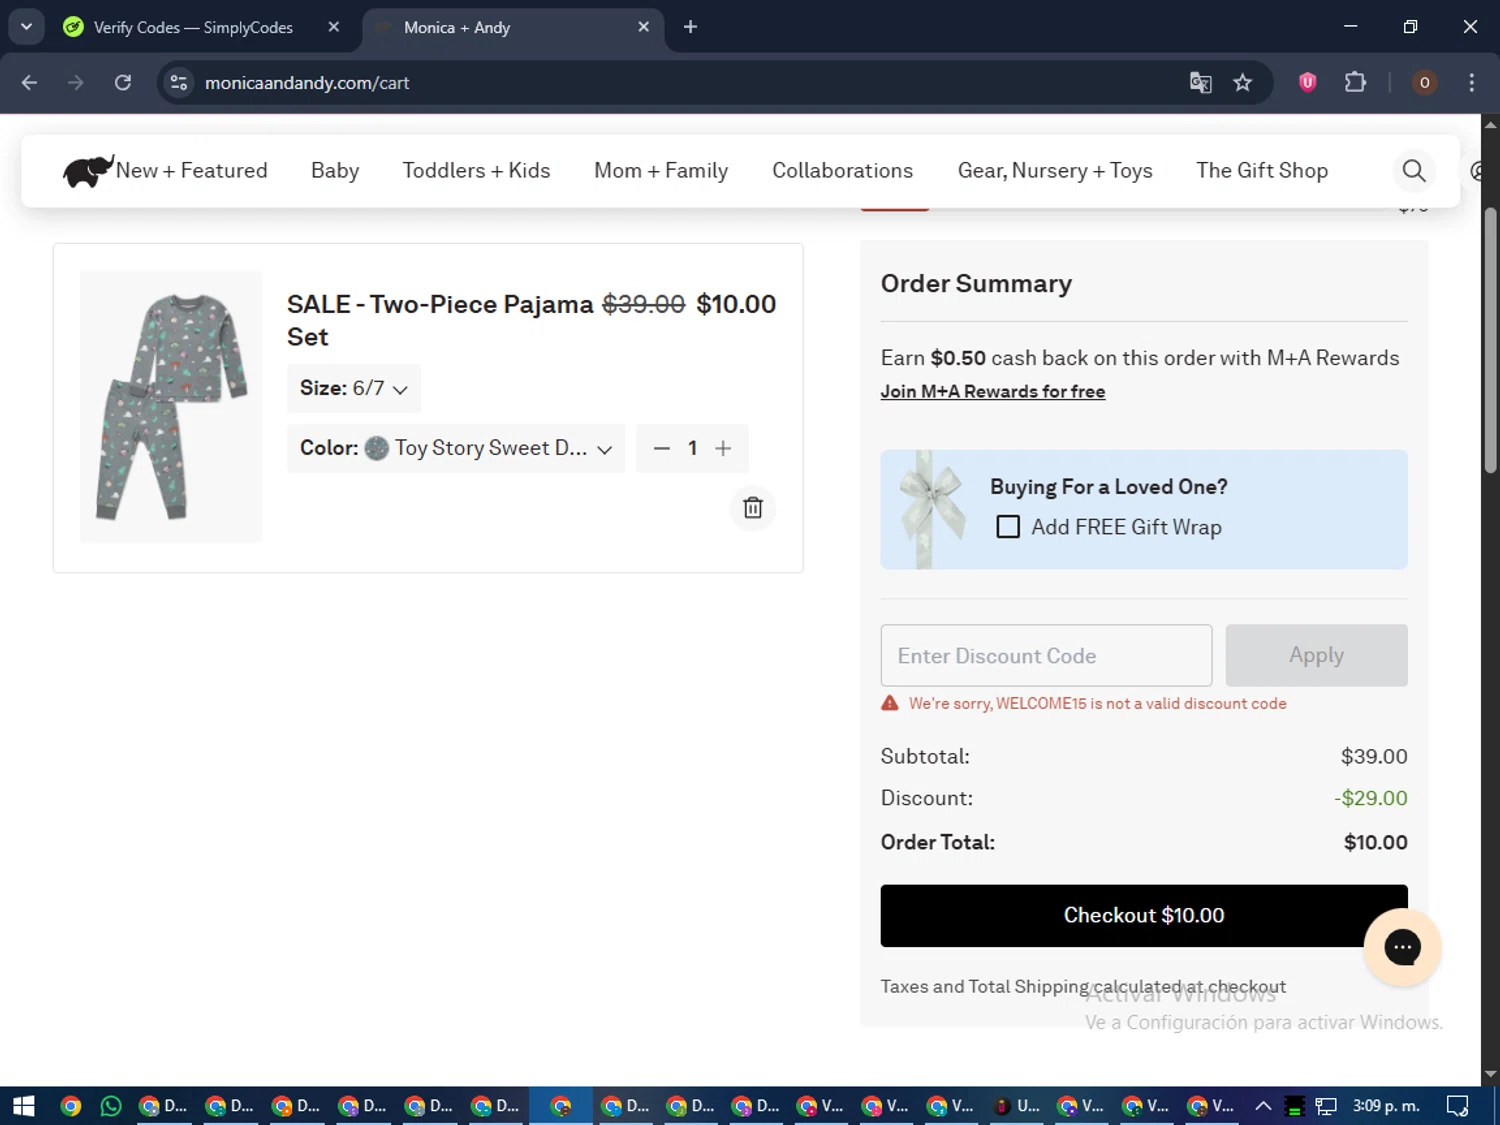Delete the pajama set with trash icon

click(753, 508)
